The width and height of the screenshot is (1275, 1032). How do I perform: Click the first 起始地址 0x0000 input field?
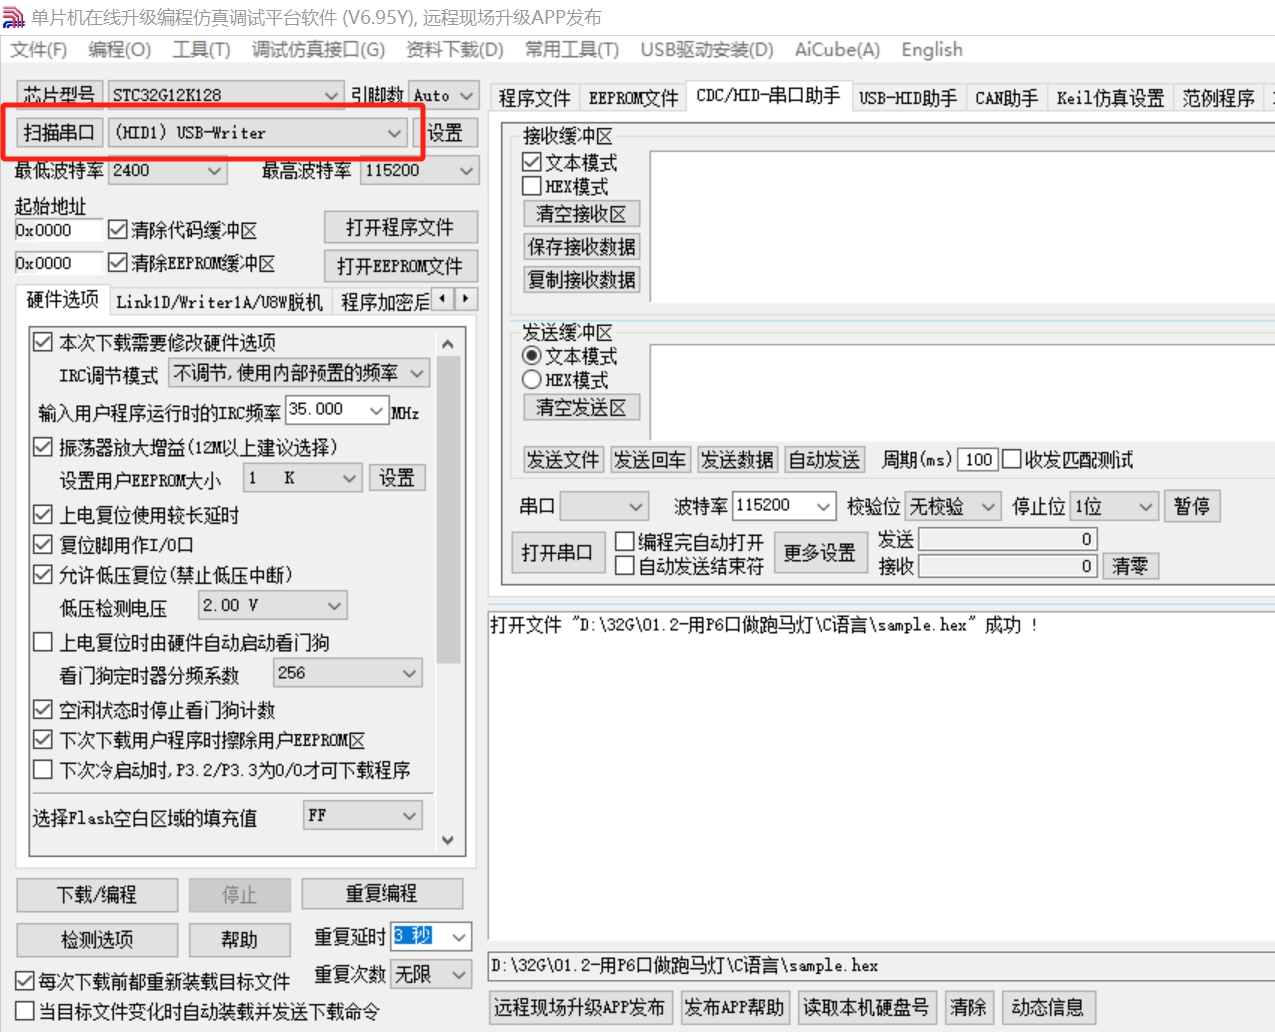coord(58,230)
